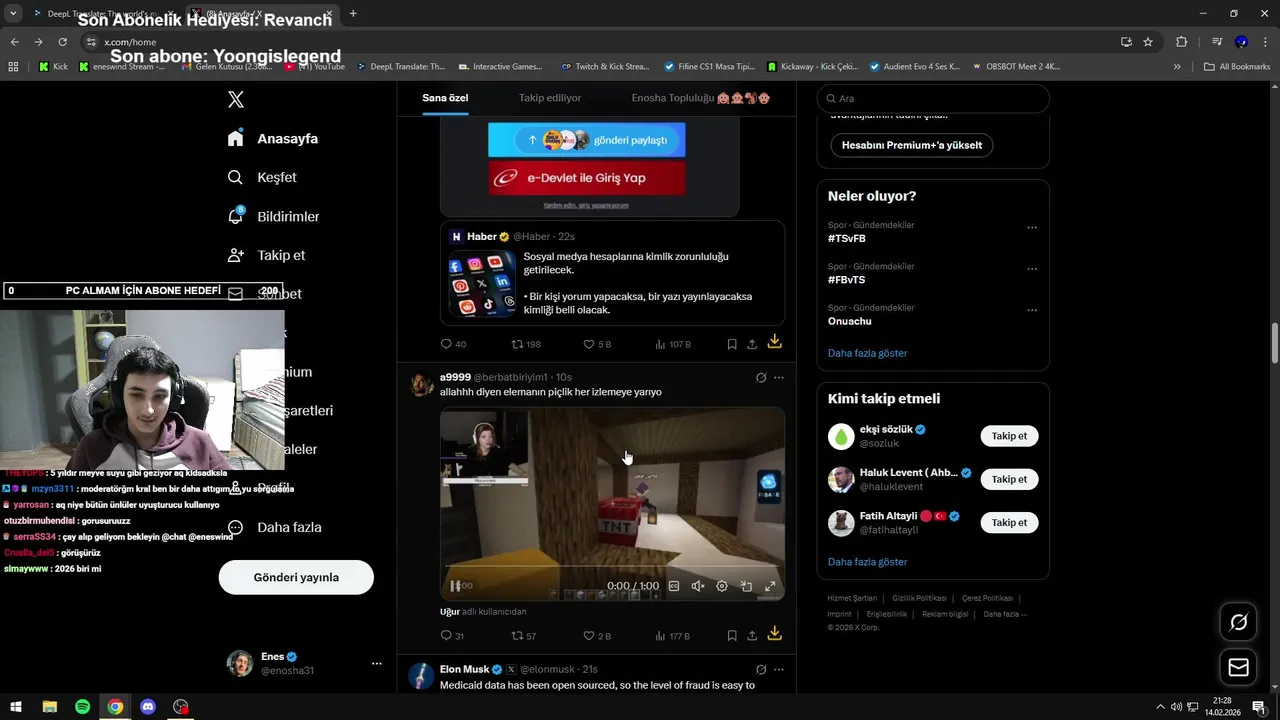Click the page vertical scrollbar thumb

(x=1274, y=343)
